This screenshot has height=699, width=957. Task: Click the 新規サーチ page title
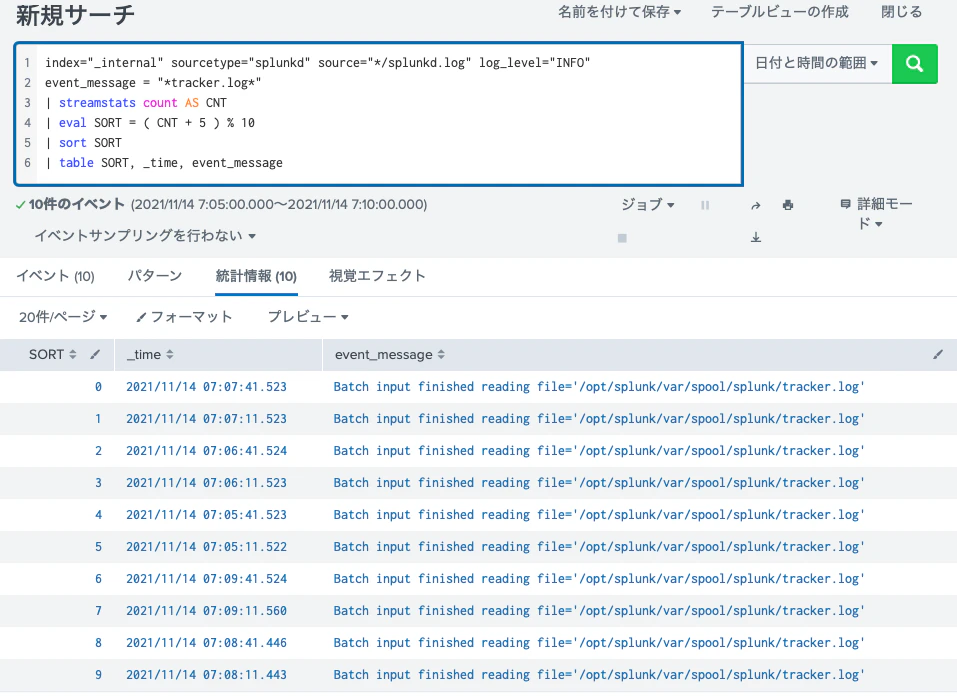75,15
